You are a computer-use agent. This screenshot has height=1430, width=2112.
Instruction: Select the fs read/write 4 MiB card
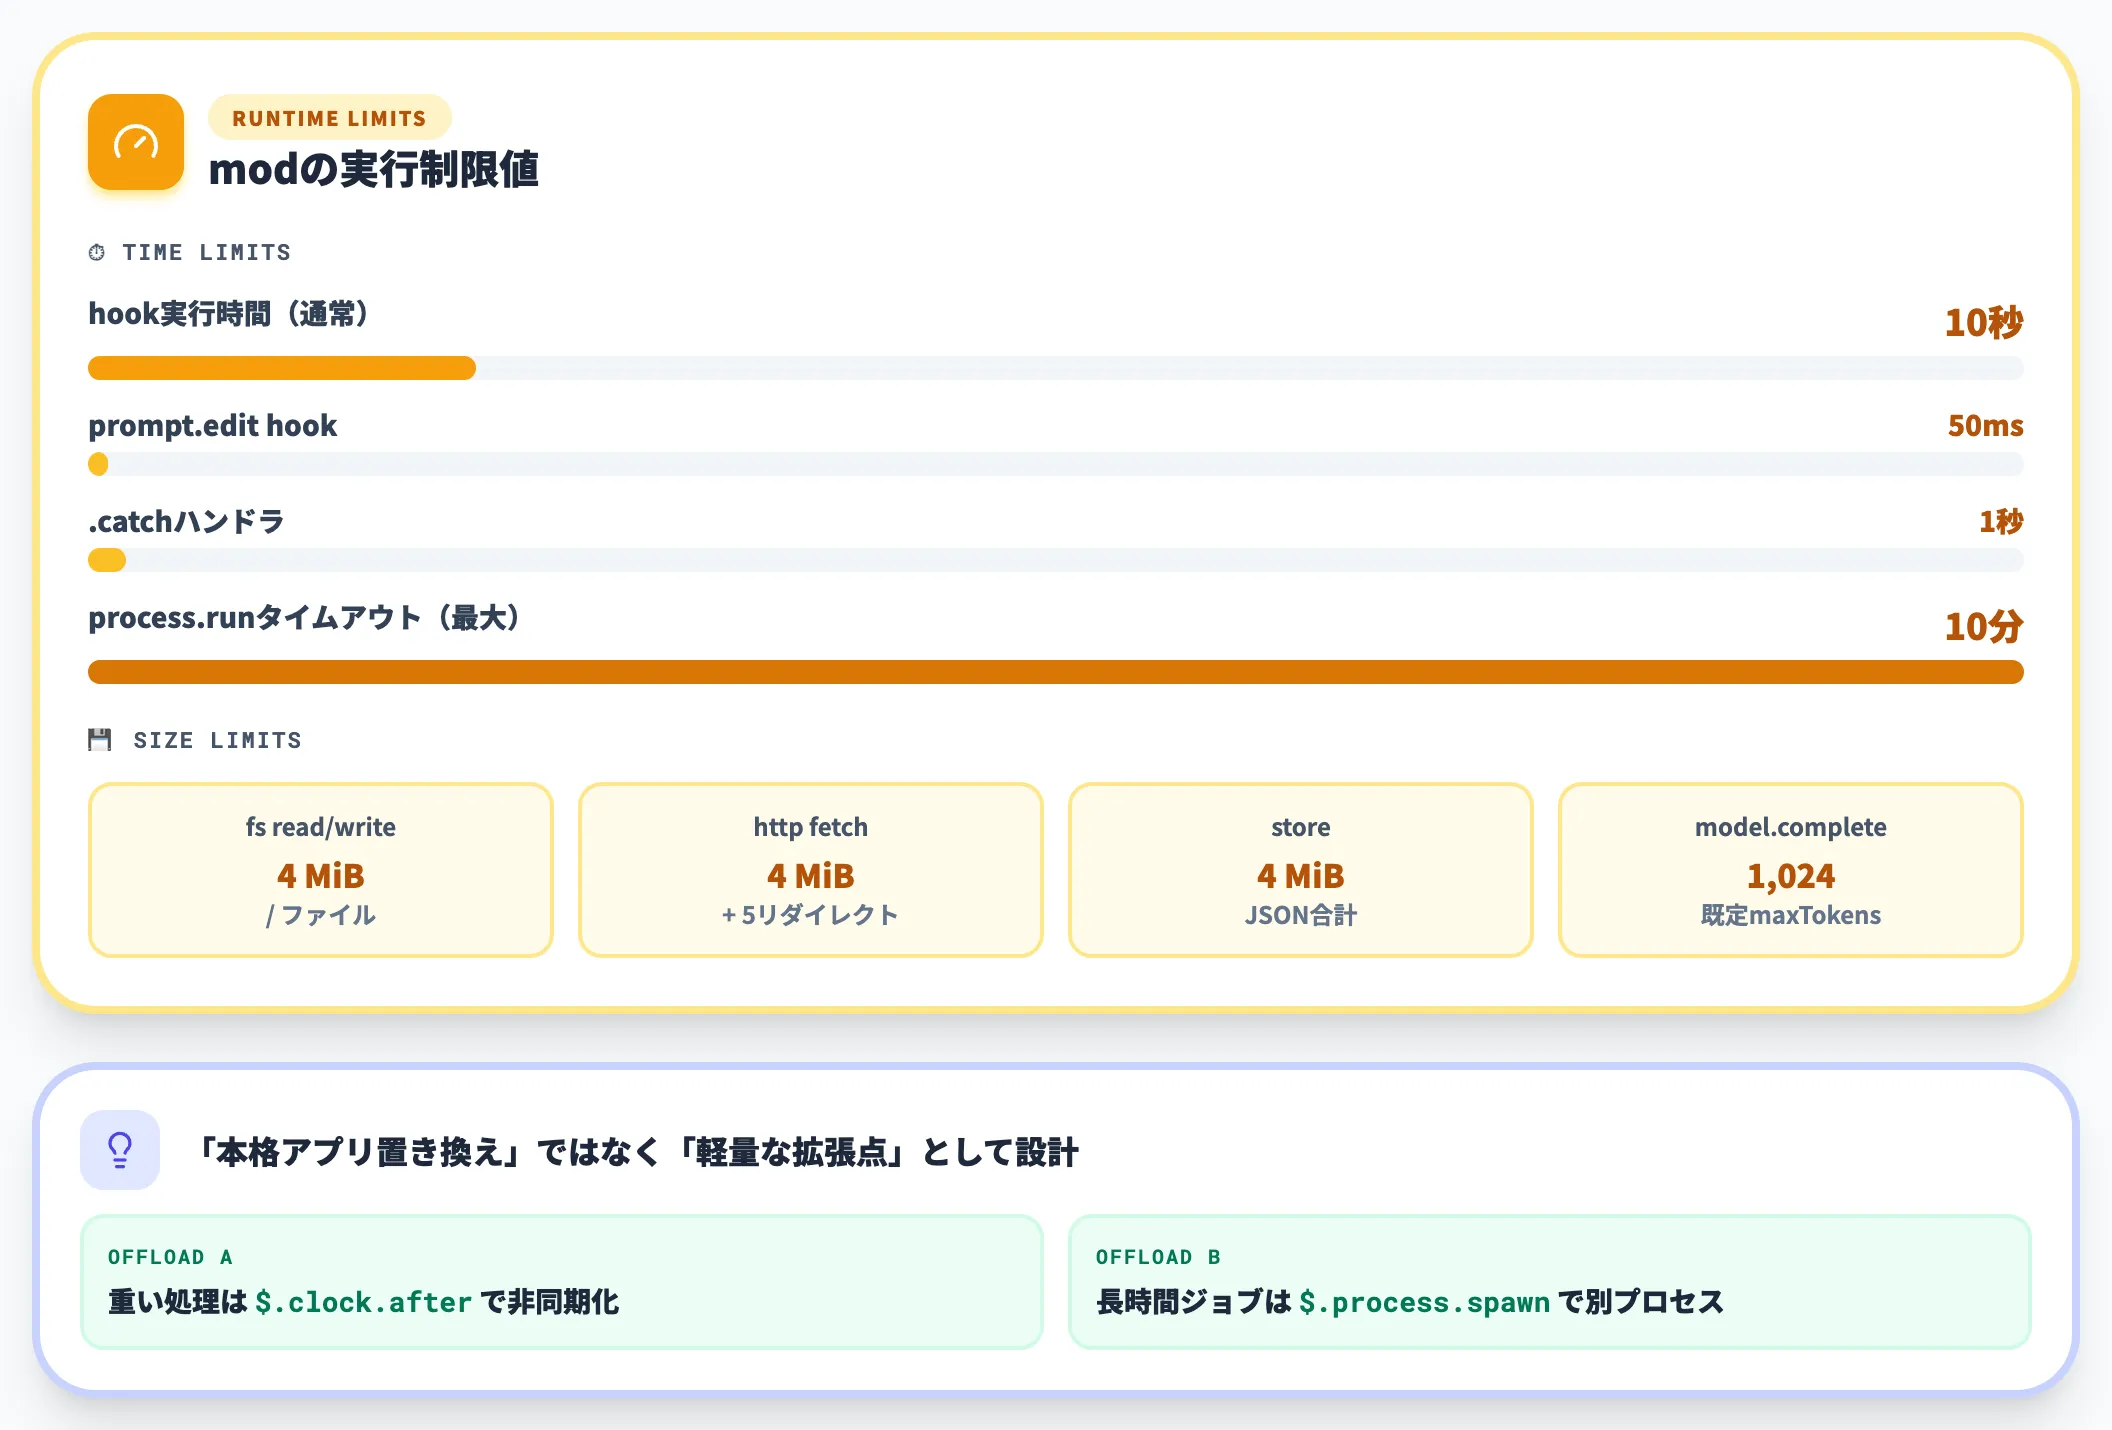(x=321, y=870)
